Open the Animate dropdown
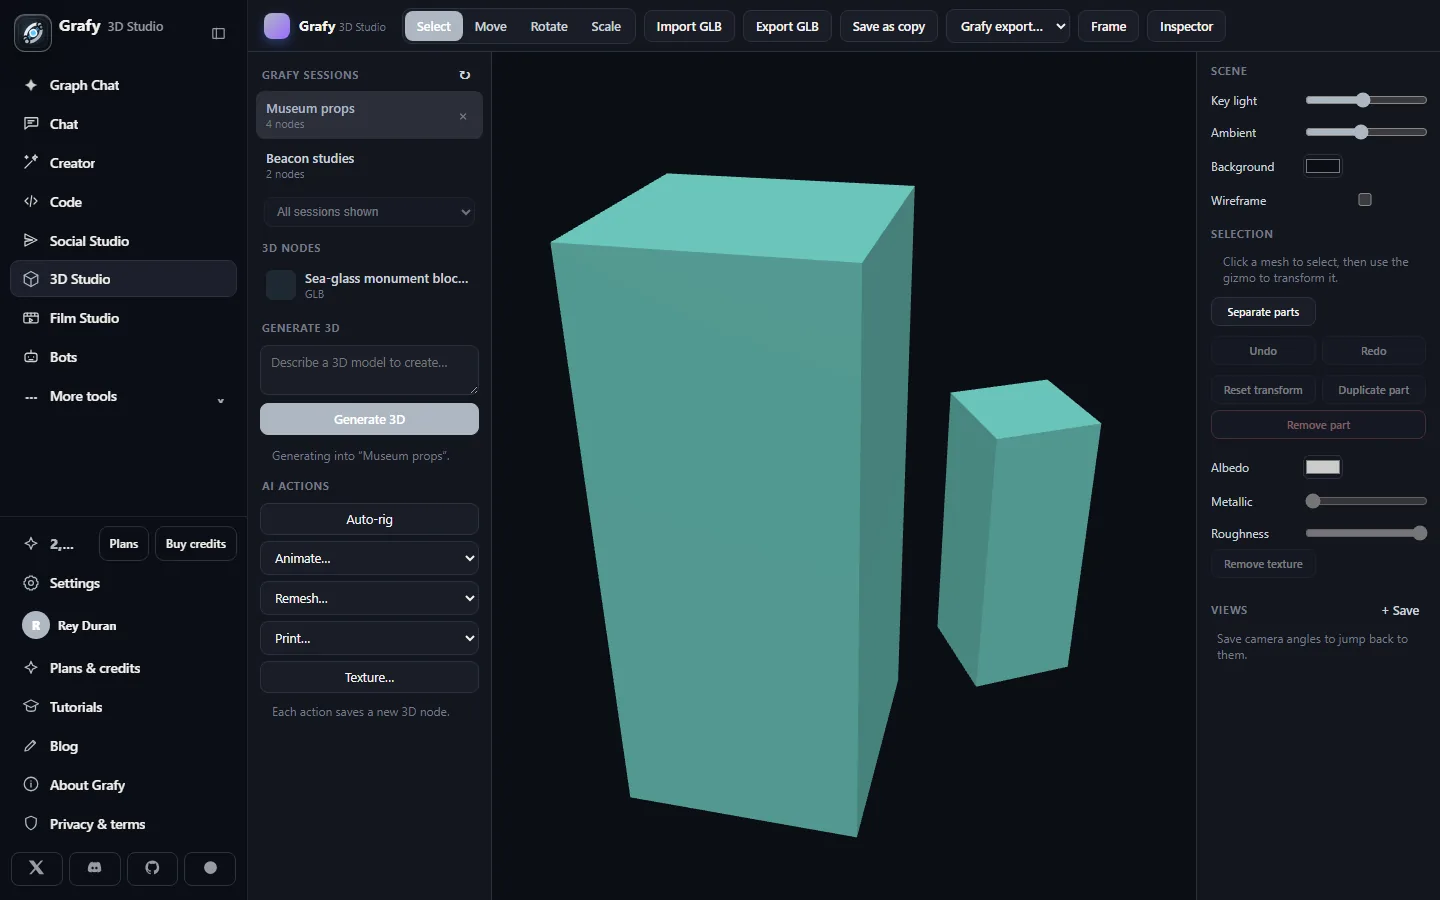 pyautogui.click(x=369, y=558)
